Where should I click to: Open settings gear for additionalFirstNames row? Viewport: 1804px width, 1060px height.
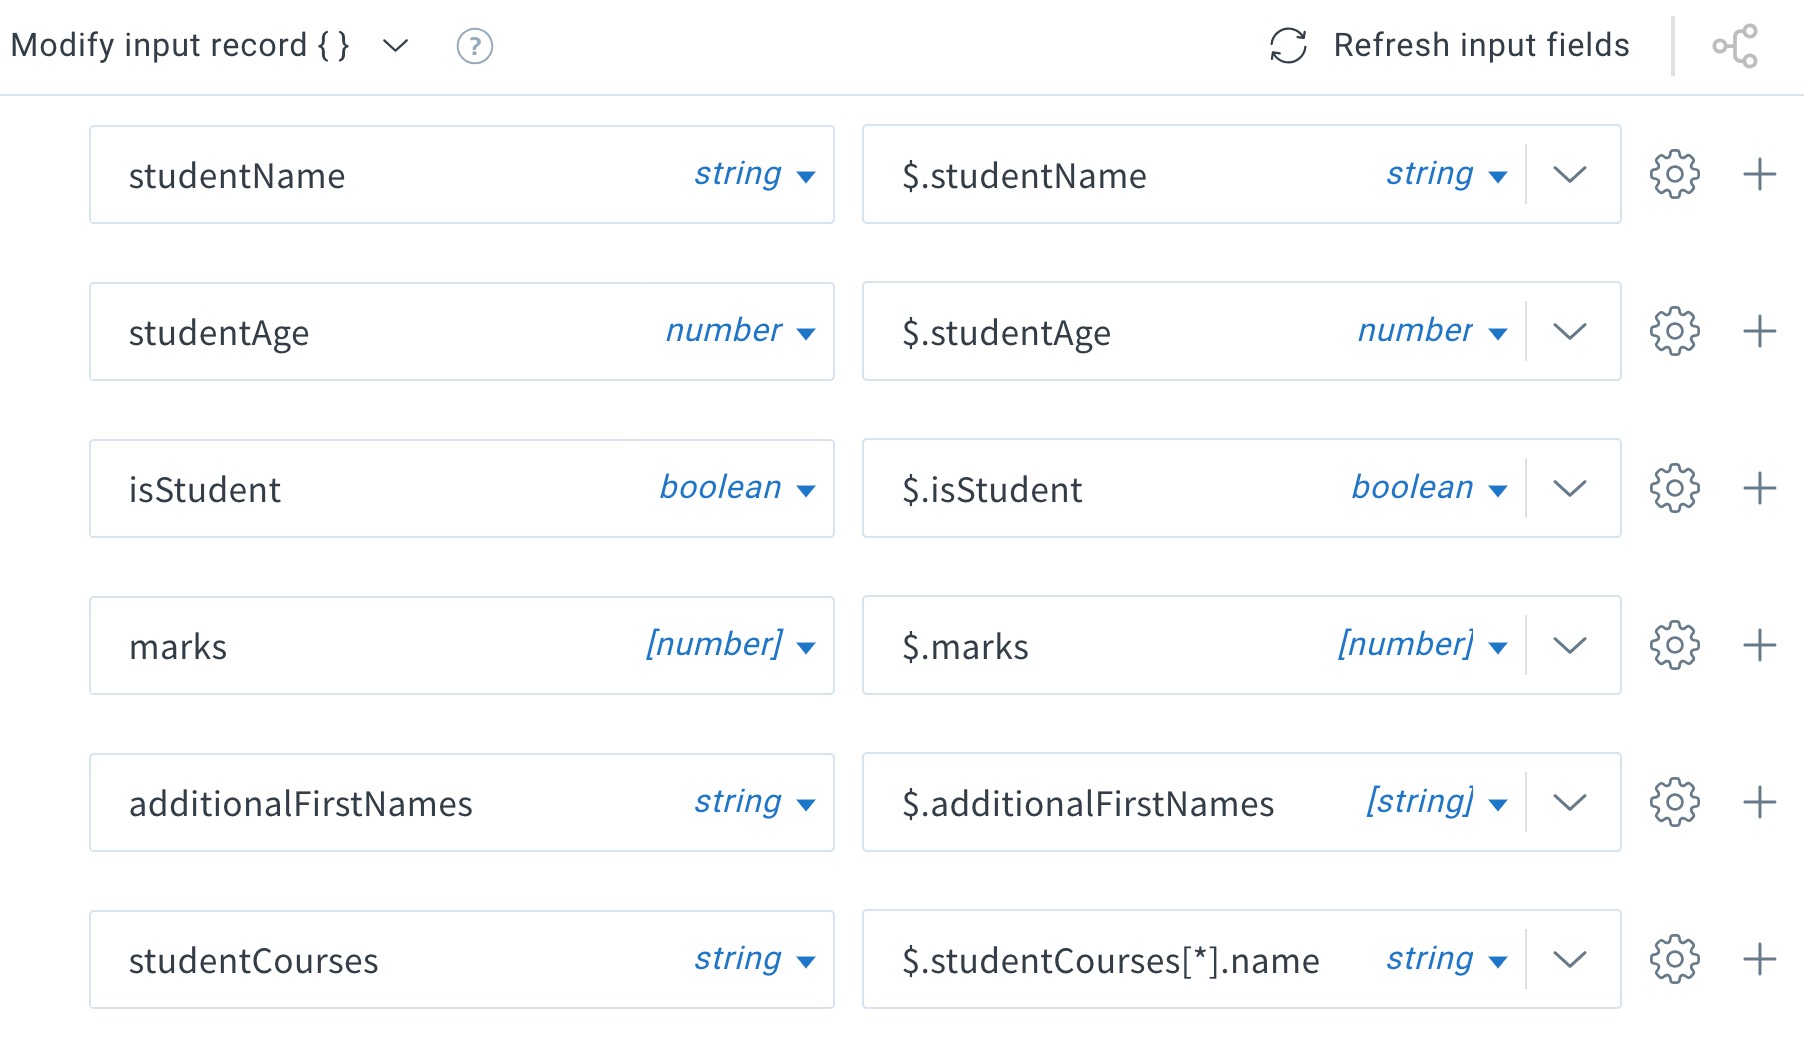1674,803
